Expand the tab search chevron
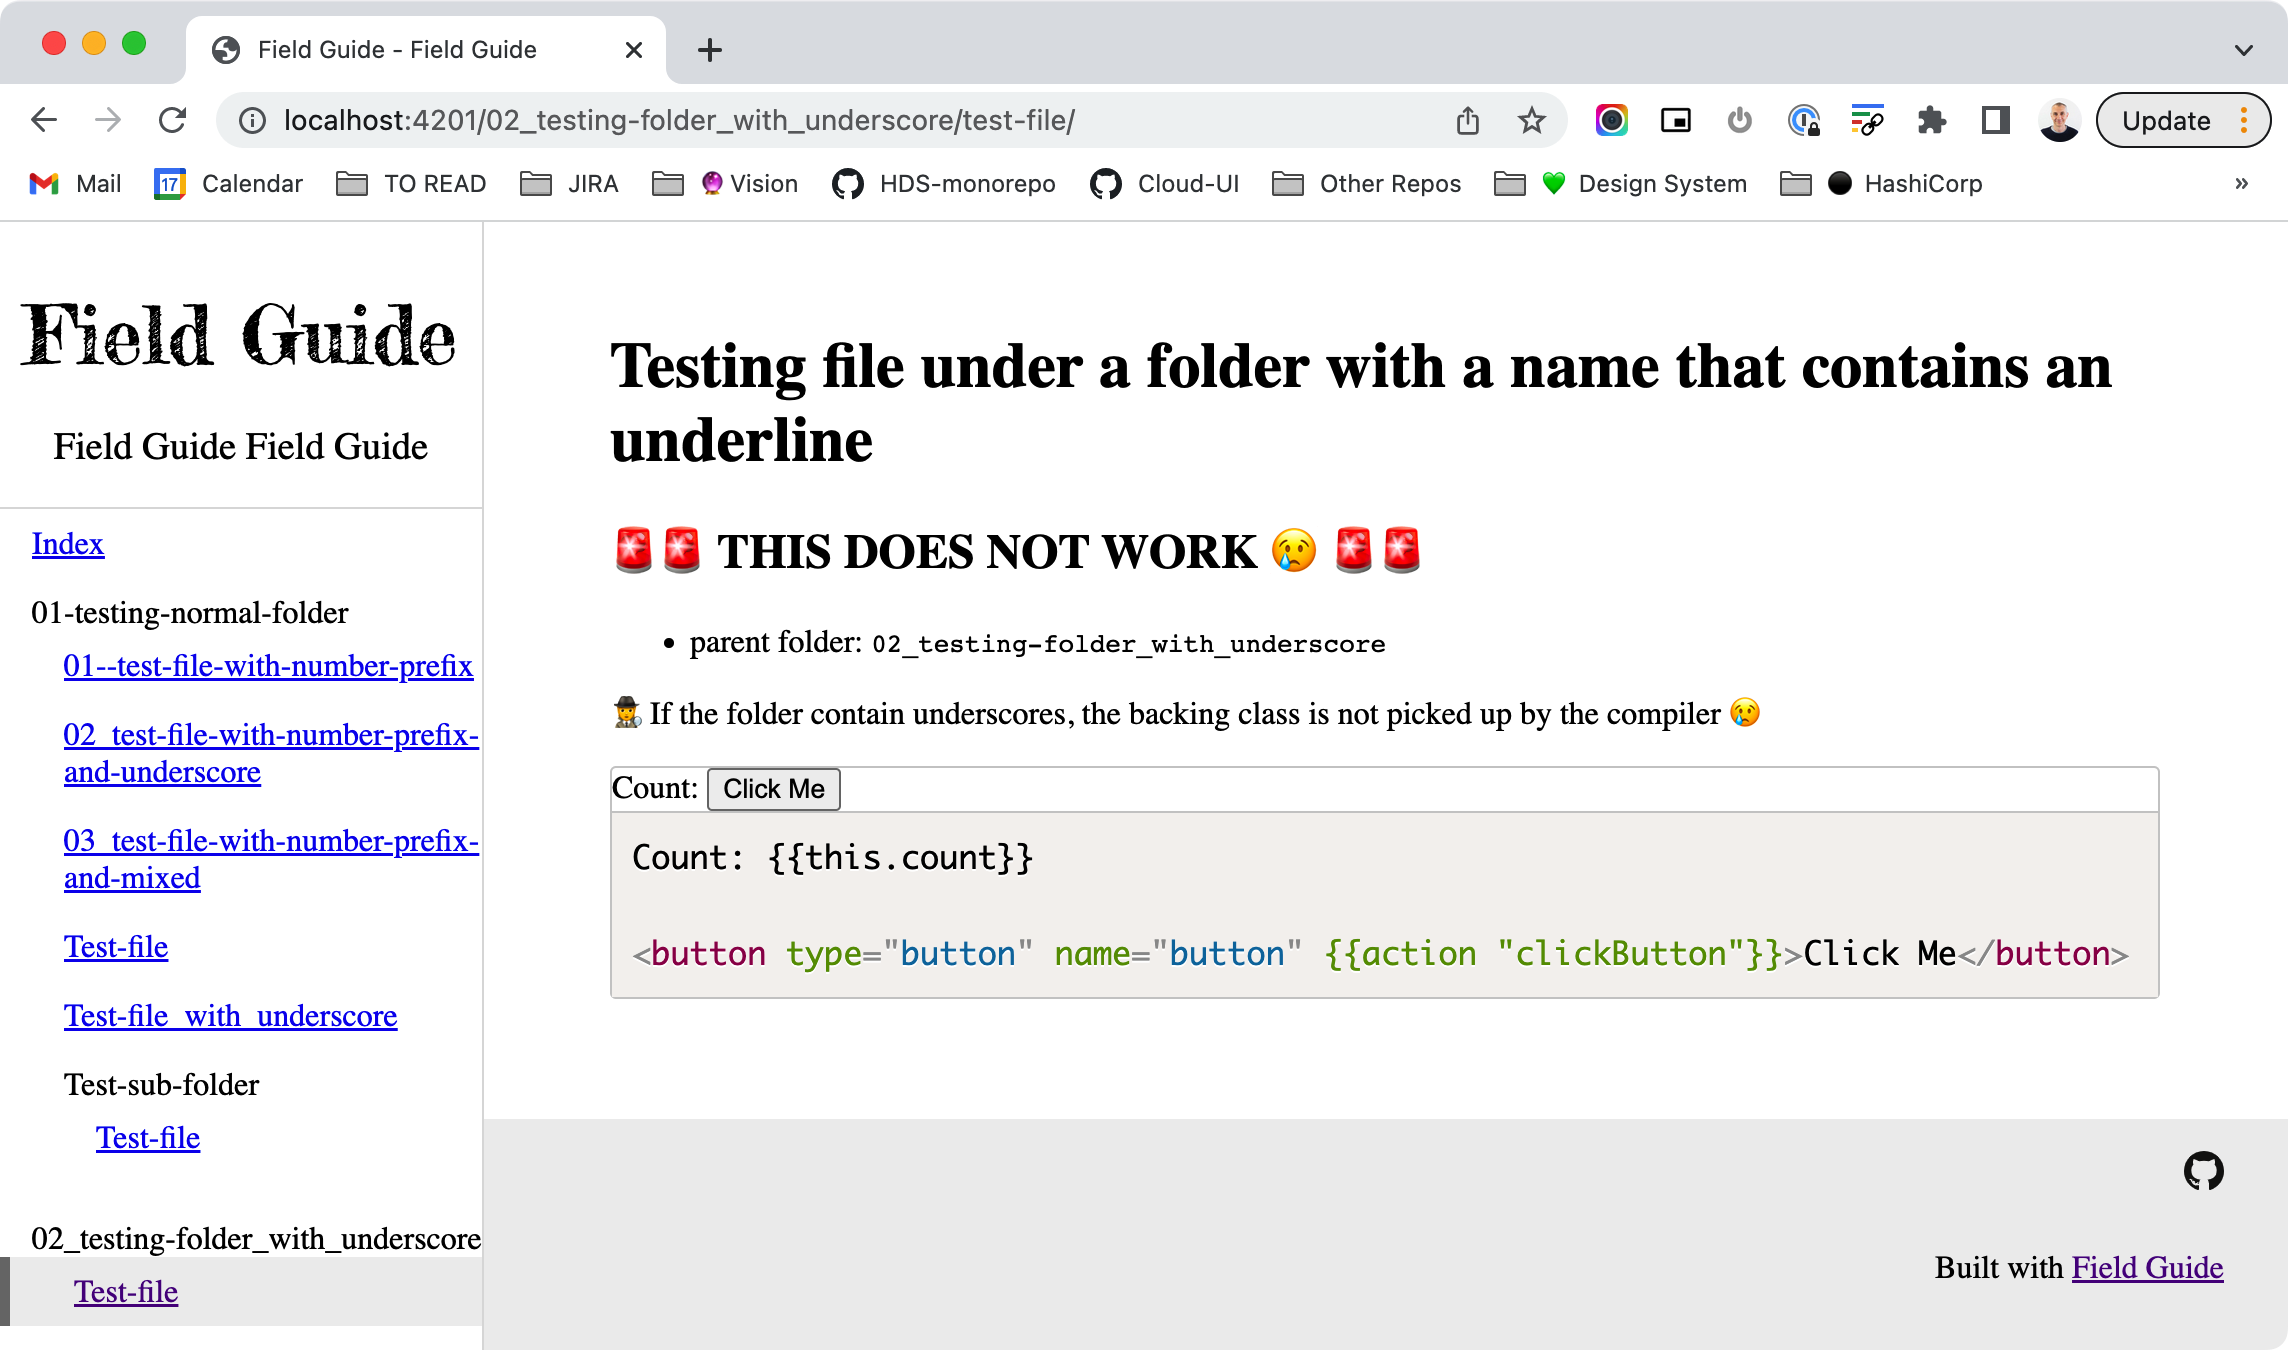Viewport: 2288px width, 1350px height. click(2243, 50)
